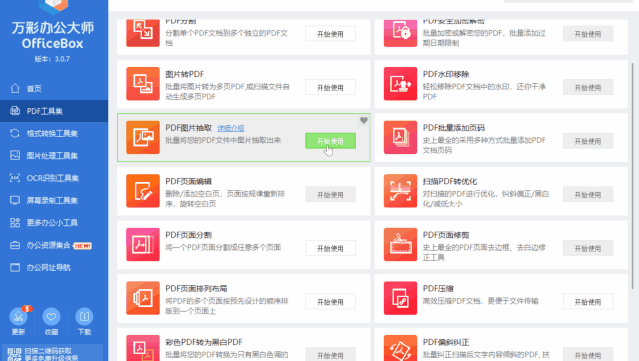The height and width of the screenshot is (361, 639).
Task: Click the PDF页面分割 tool icon
Action: pyautogui.click(x=143, y=244)
